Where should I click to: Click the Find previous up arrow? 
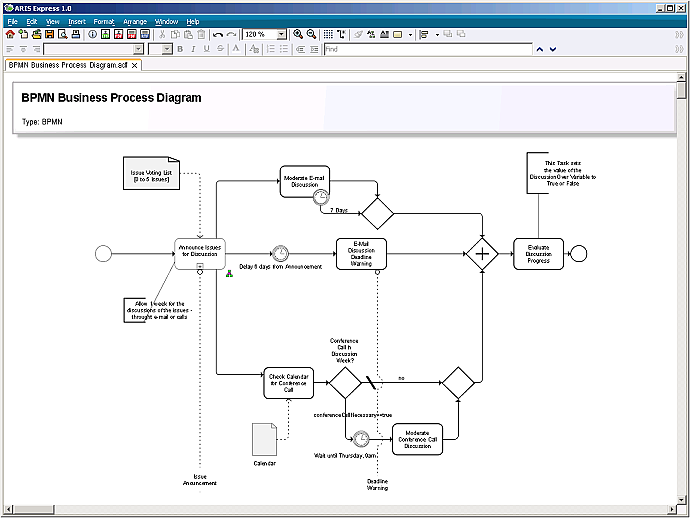click(x=540, y=49)
